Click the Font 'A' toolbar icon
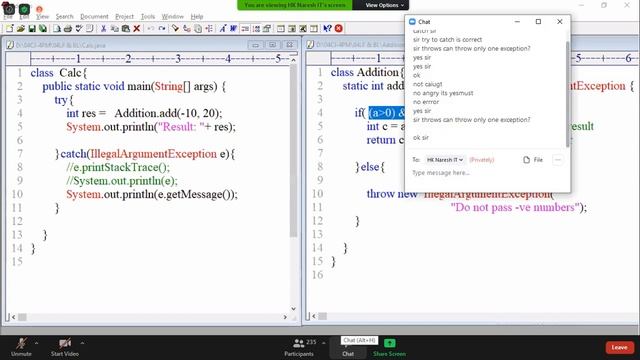 [x=223, y=29]
